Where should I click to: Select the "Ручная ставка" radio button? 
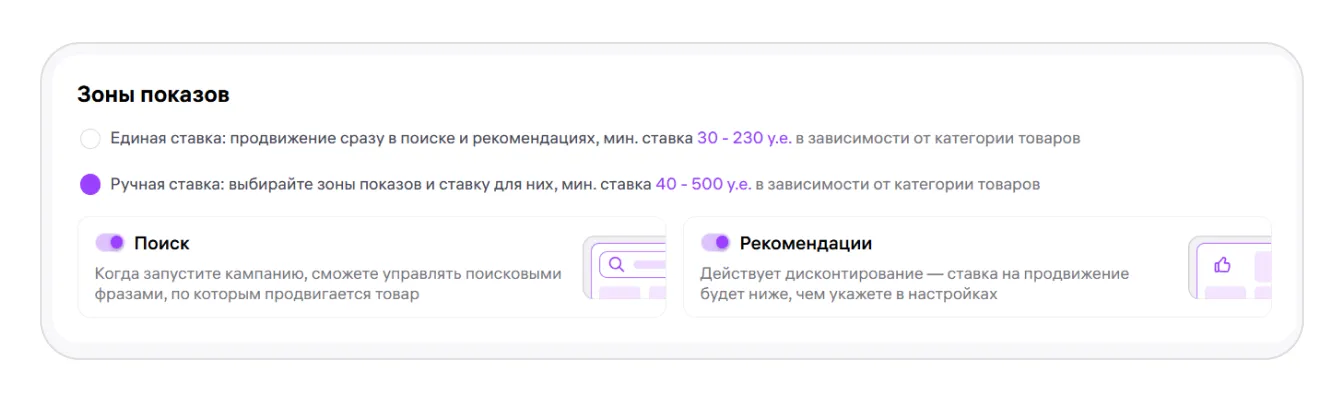click(x=90, y=185)
